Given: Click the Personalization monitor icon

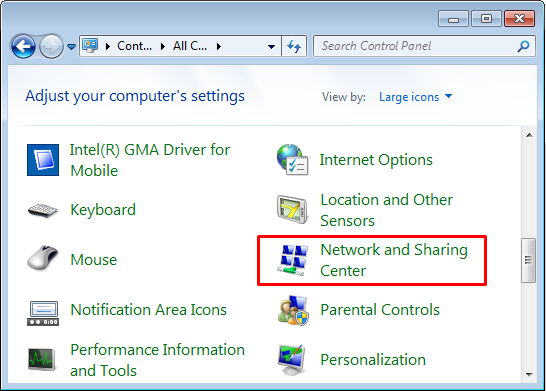Looking at the screenshot, I should [x=292, y=360].
